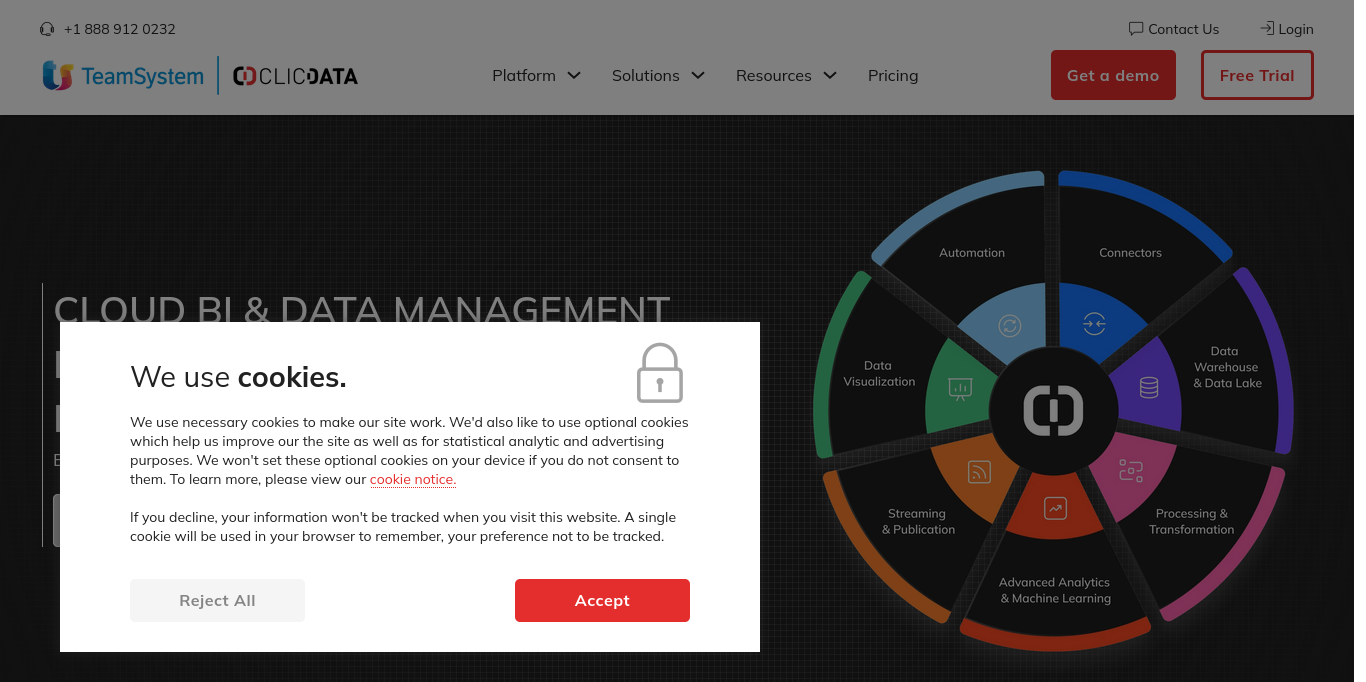This screenshot has width=1366, height=682.
Task: Click the "We use cookies." heading
Action: coord(238,377)
